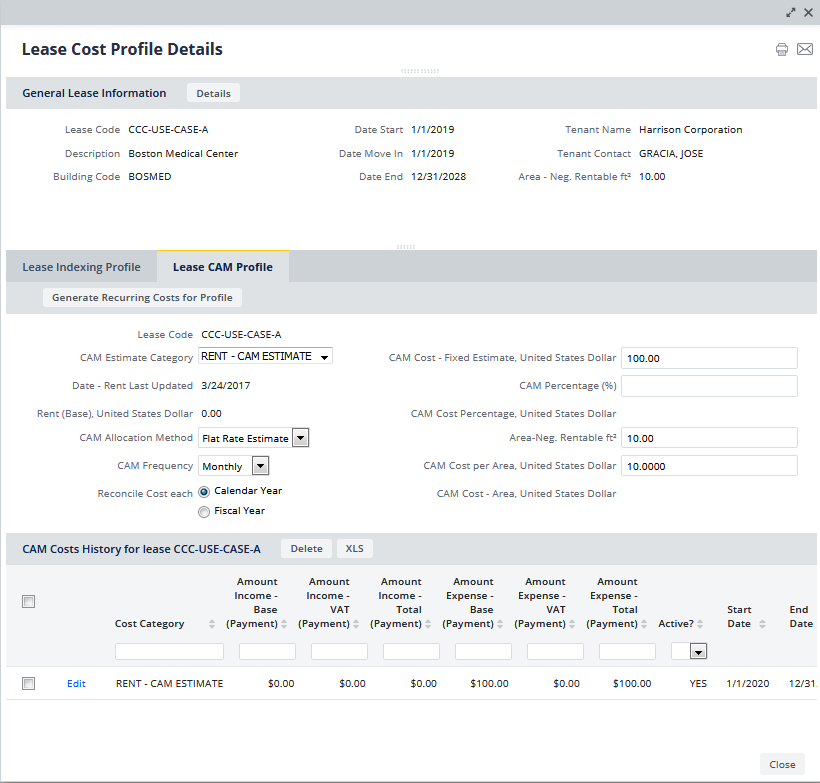The image size is (820, 783).
Task: Click the print icon
Action: (x=782, y=50)
